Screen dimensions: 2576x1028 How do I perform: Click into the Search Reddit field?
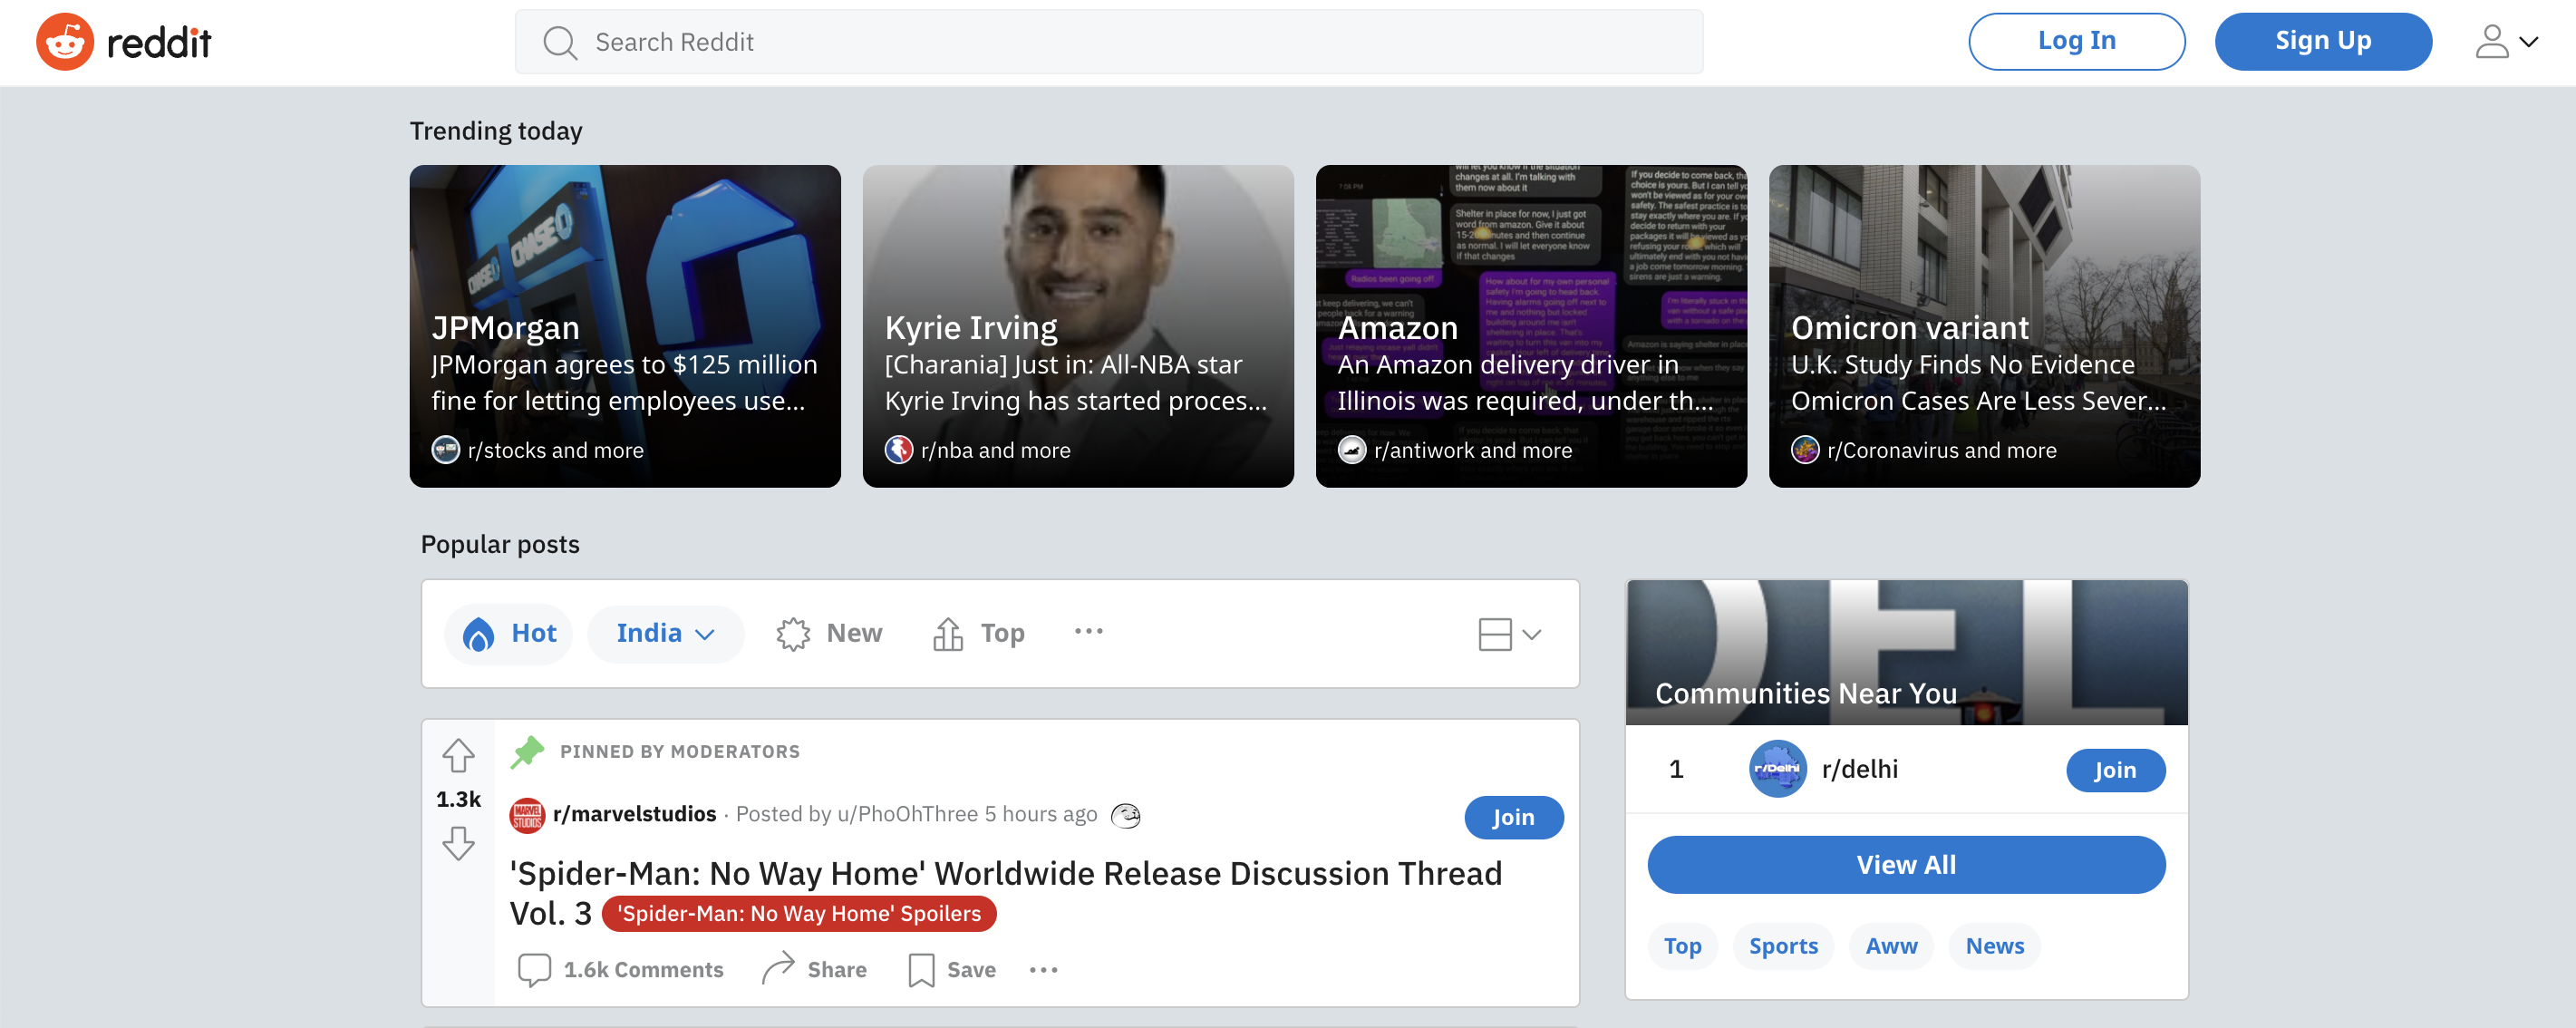(1108, 42)
